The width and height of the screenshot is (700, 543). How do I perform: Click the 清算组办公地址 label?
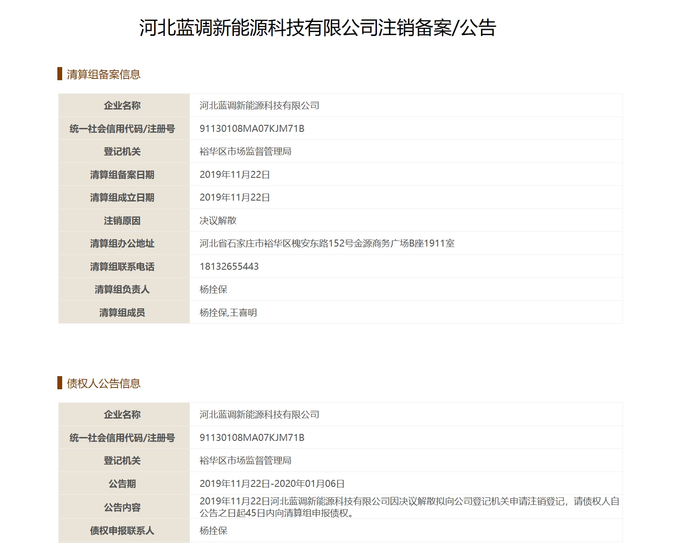pos(122,243)
